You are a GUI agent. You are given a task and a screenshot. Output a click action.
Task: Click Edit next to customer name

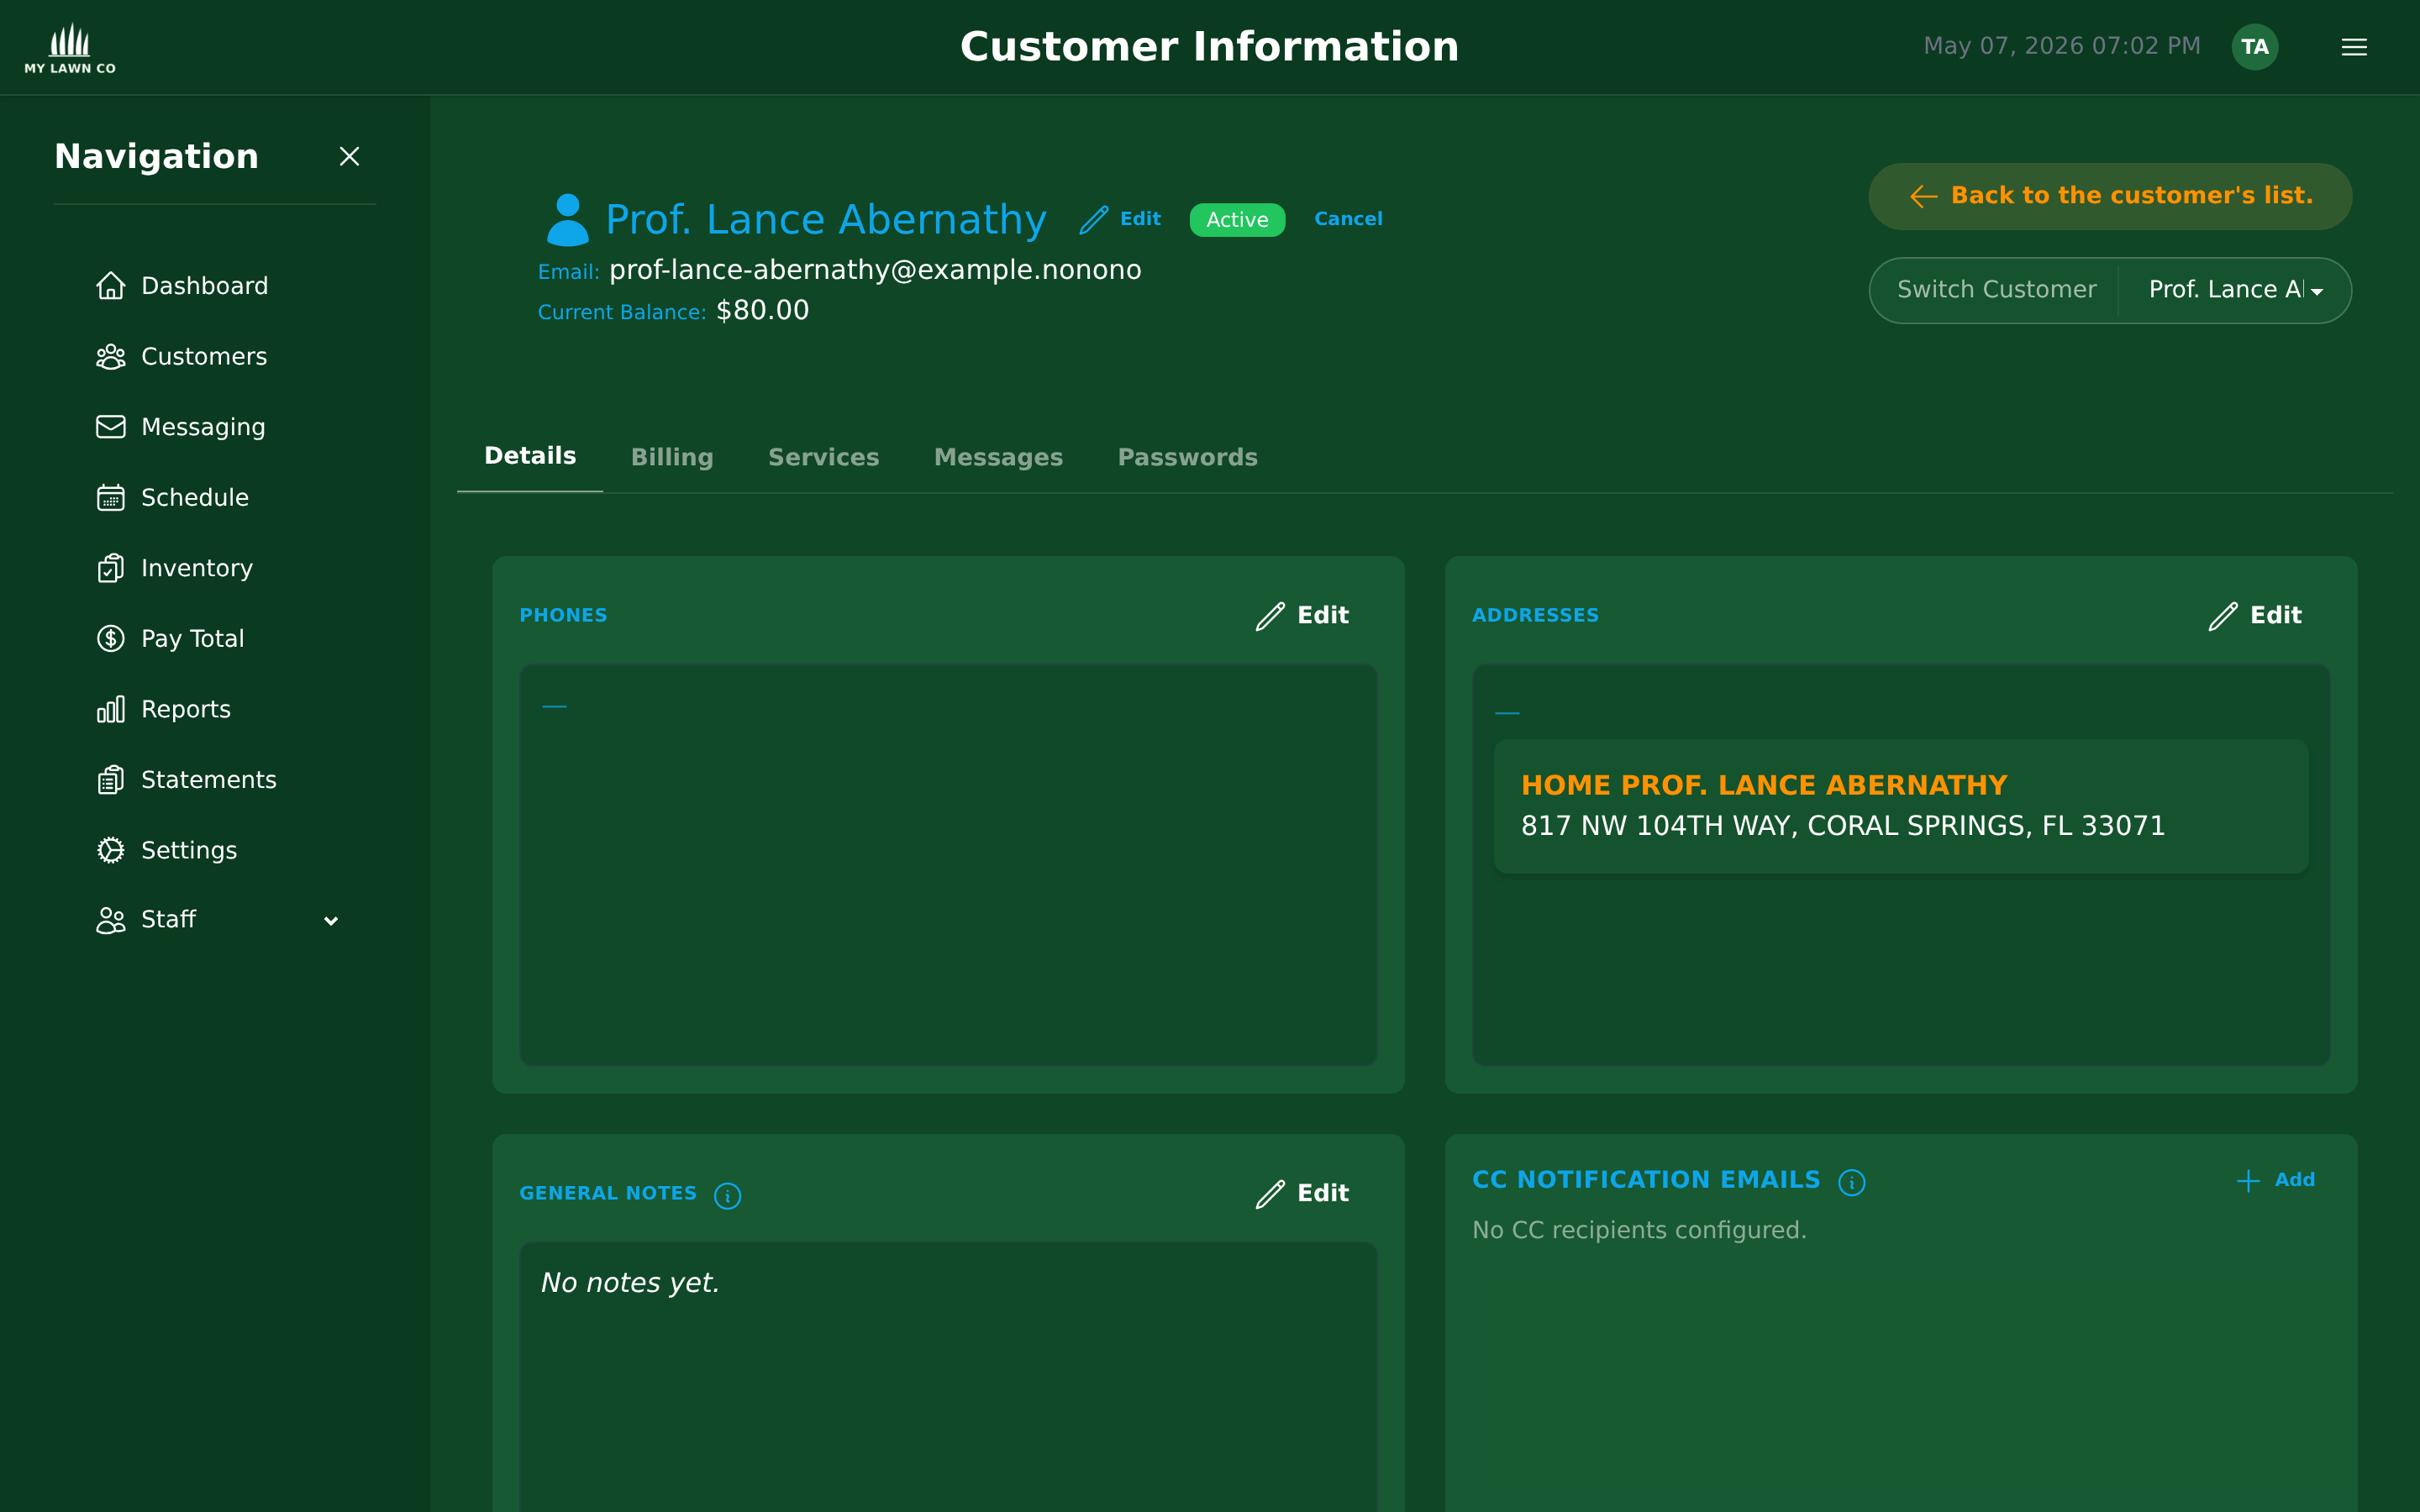pyautogui.click(x=1120, y=219)
